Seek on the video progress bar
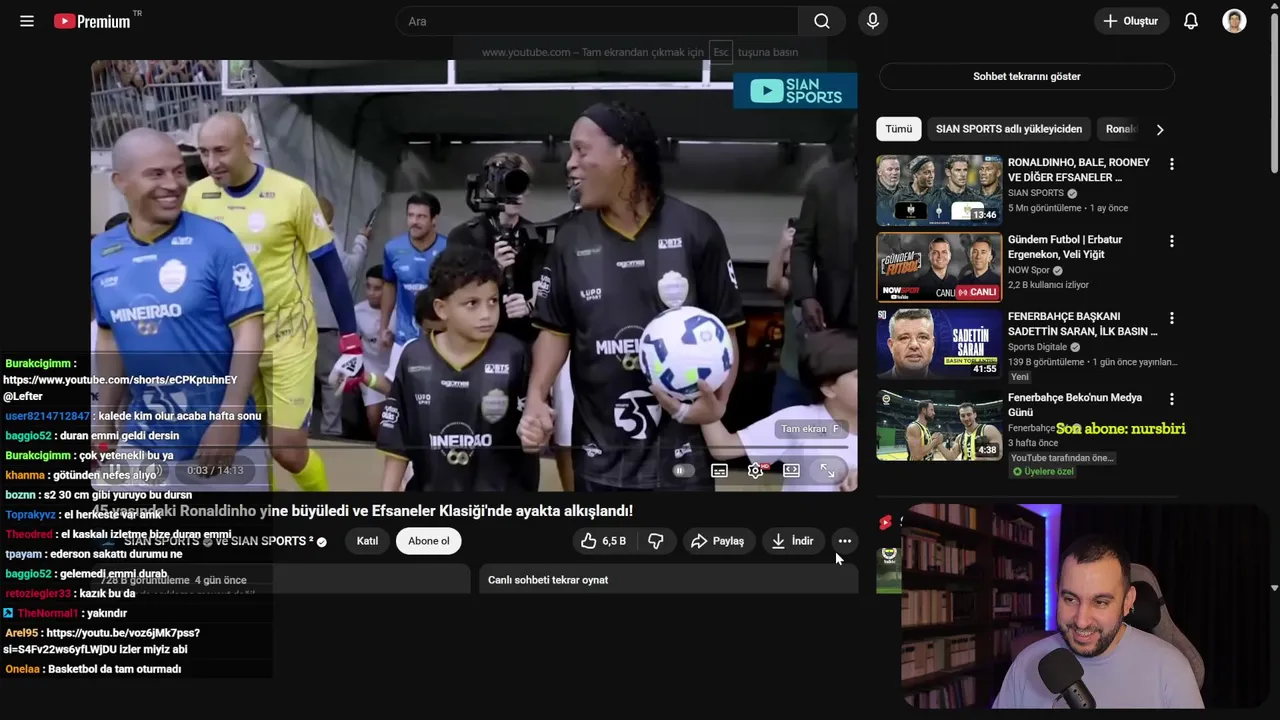The width and height of the screenshot is (1280, 720). pos(474,447)
